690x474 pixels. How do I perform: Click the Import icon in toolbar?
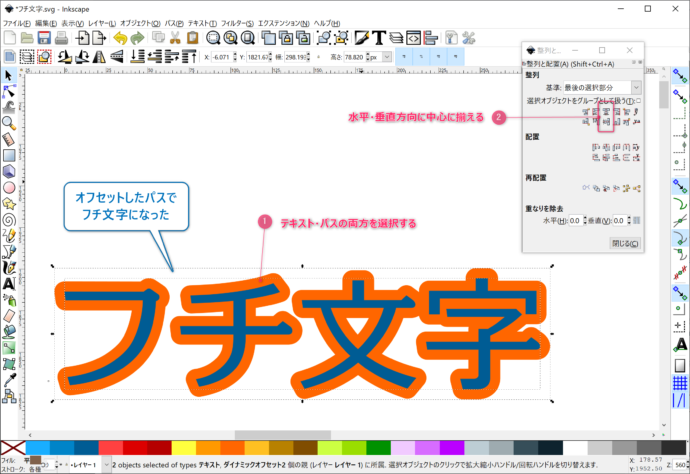pos(82,38)
